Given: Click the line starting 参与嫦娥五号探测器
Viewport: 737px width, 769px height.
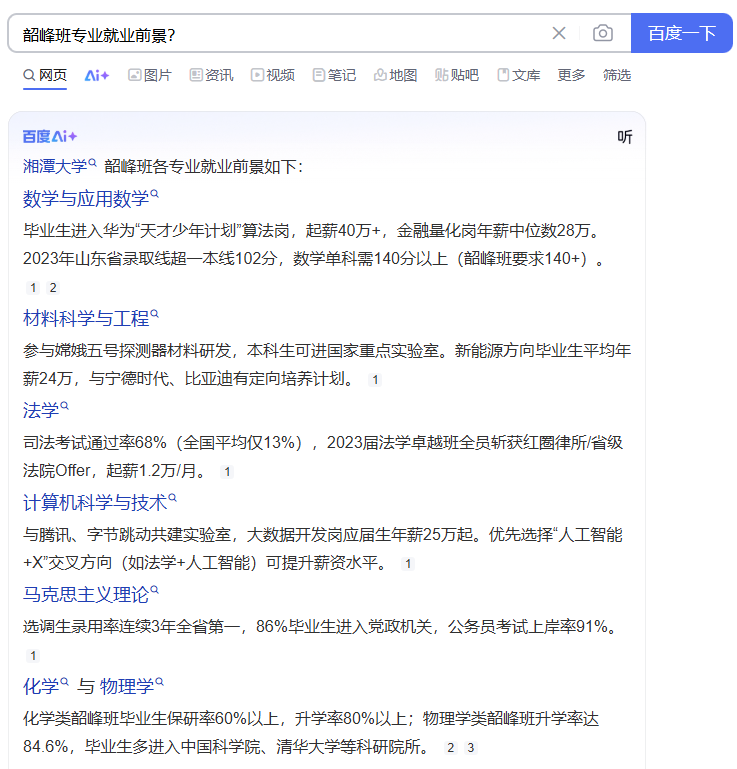Looking at the screenshot, I should pyautogui.click(x=327, y=351).
